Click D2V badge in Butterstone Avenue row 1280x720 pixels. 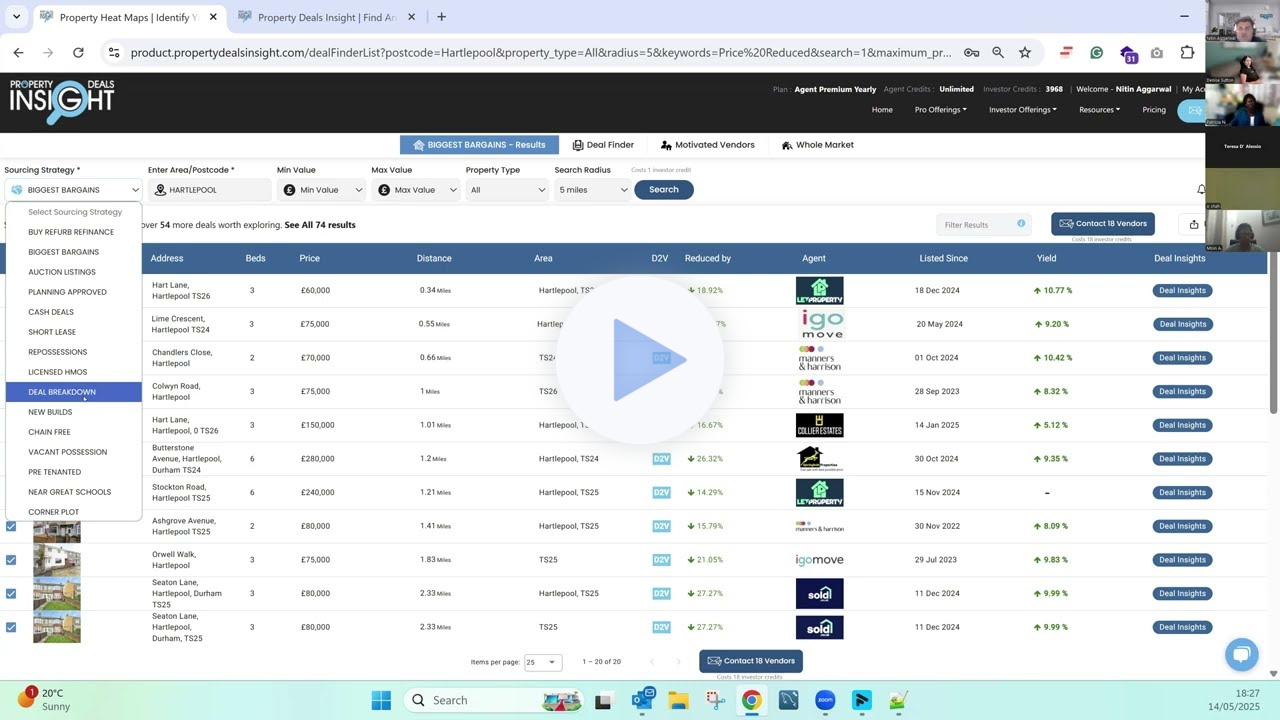coord(661,459)
